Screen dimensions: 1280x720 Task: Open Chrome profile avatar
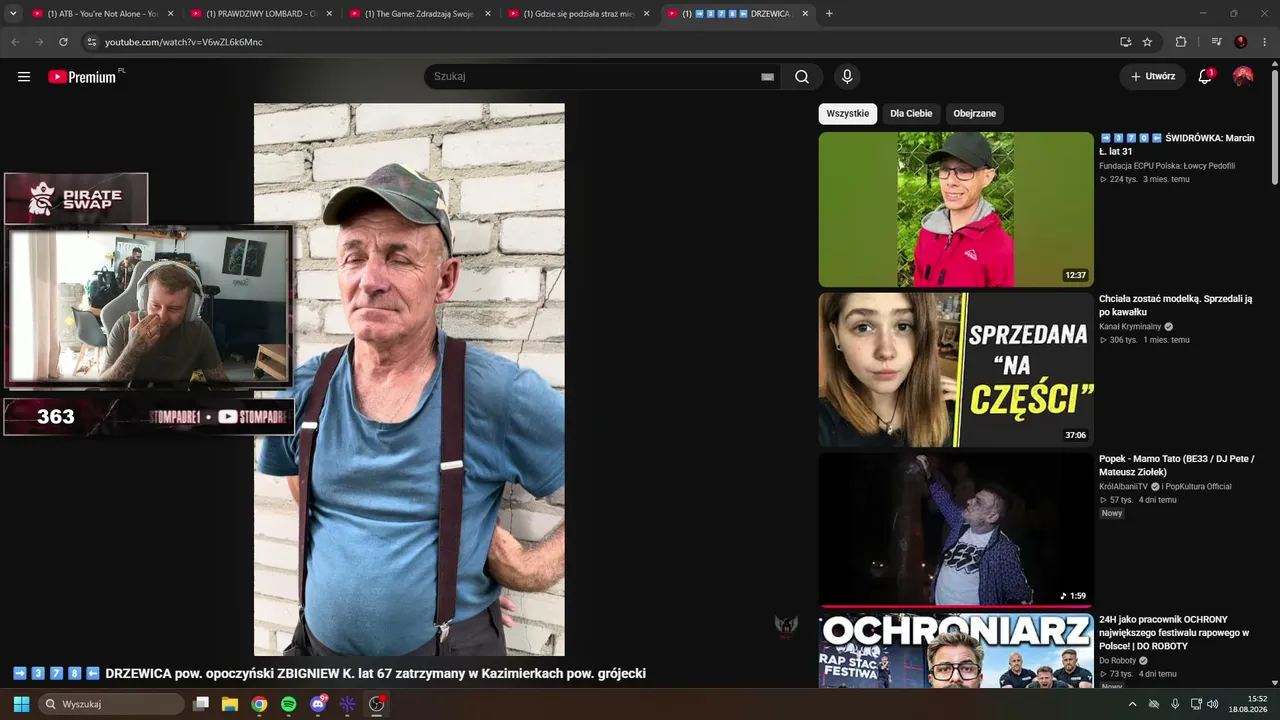point(1241,42)
